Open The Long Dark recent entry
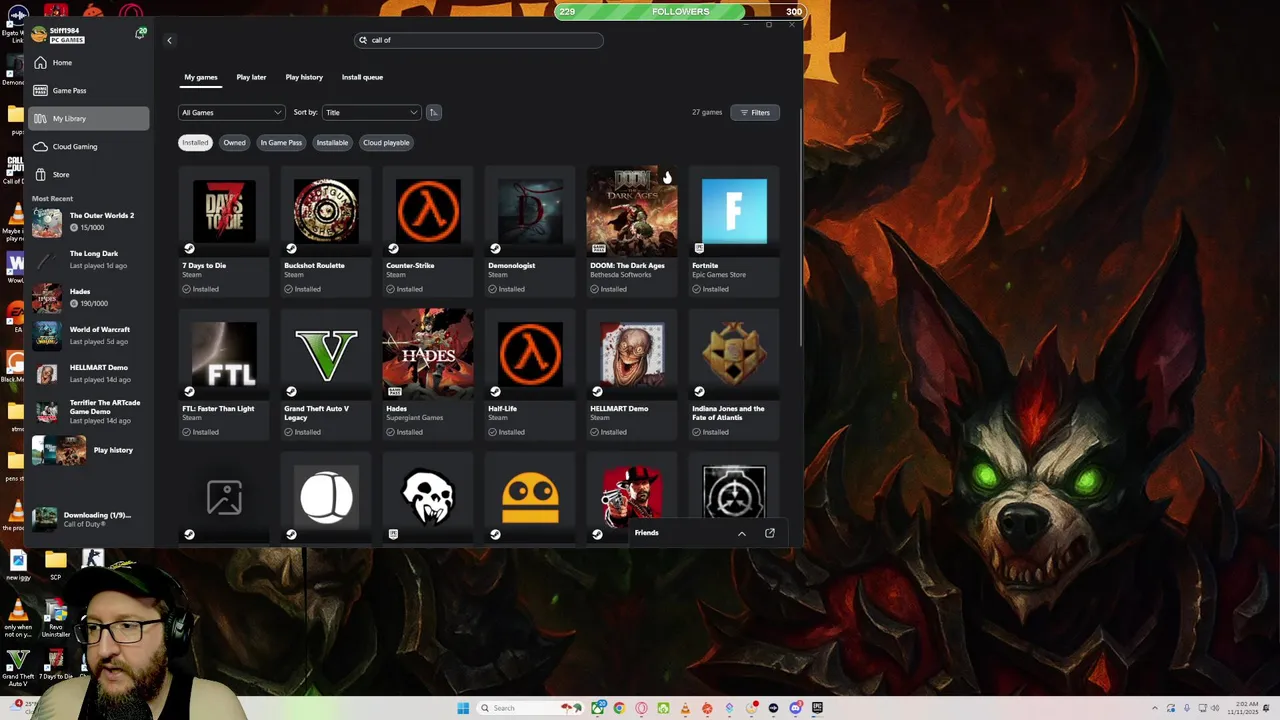Image resolution: width=1280 pixels, height=720 pixels. click(x=88, y=259)
